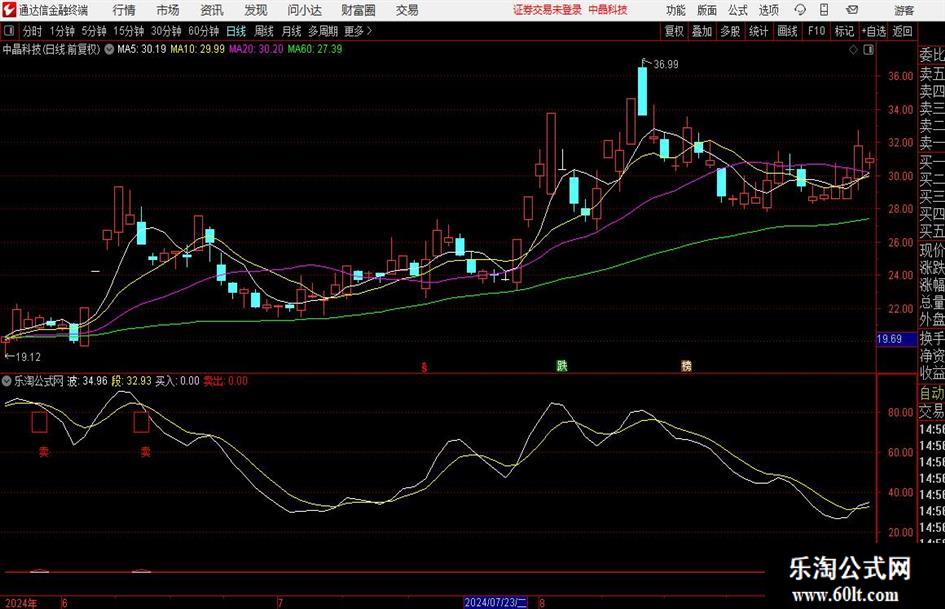Click the 19.12 low price marker
This screenshot has width=945, height=609.
coord(28,357)
